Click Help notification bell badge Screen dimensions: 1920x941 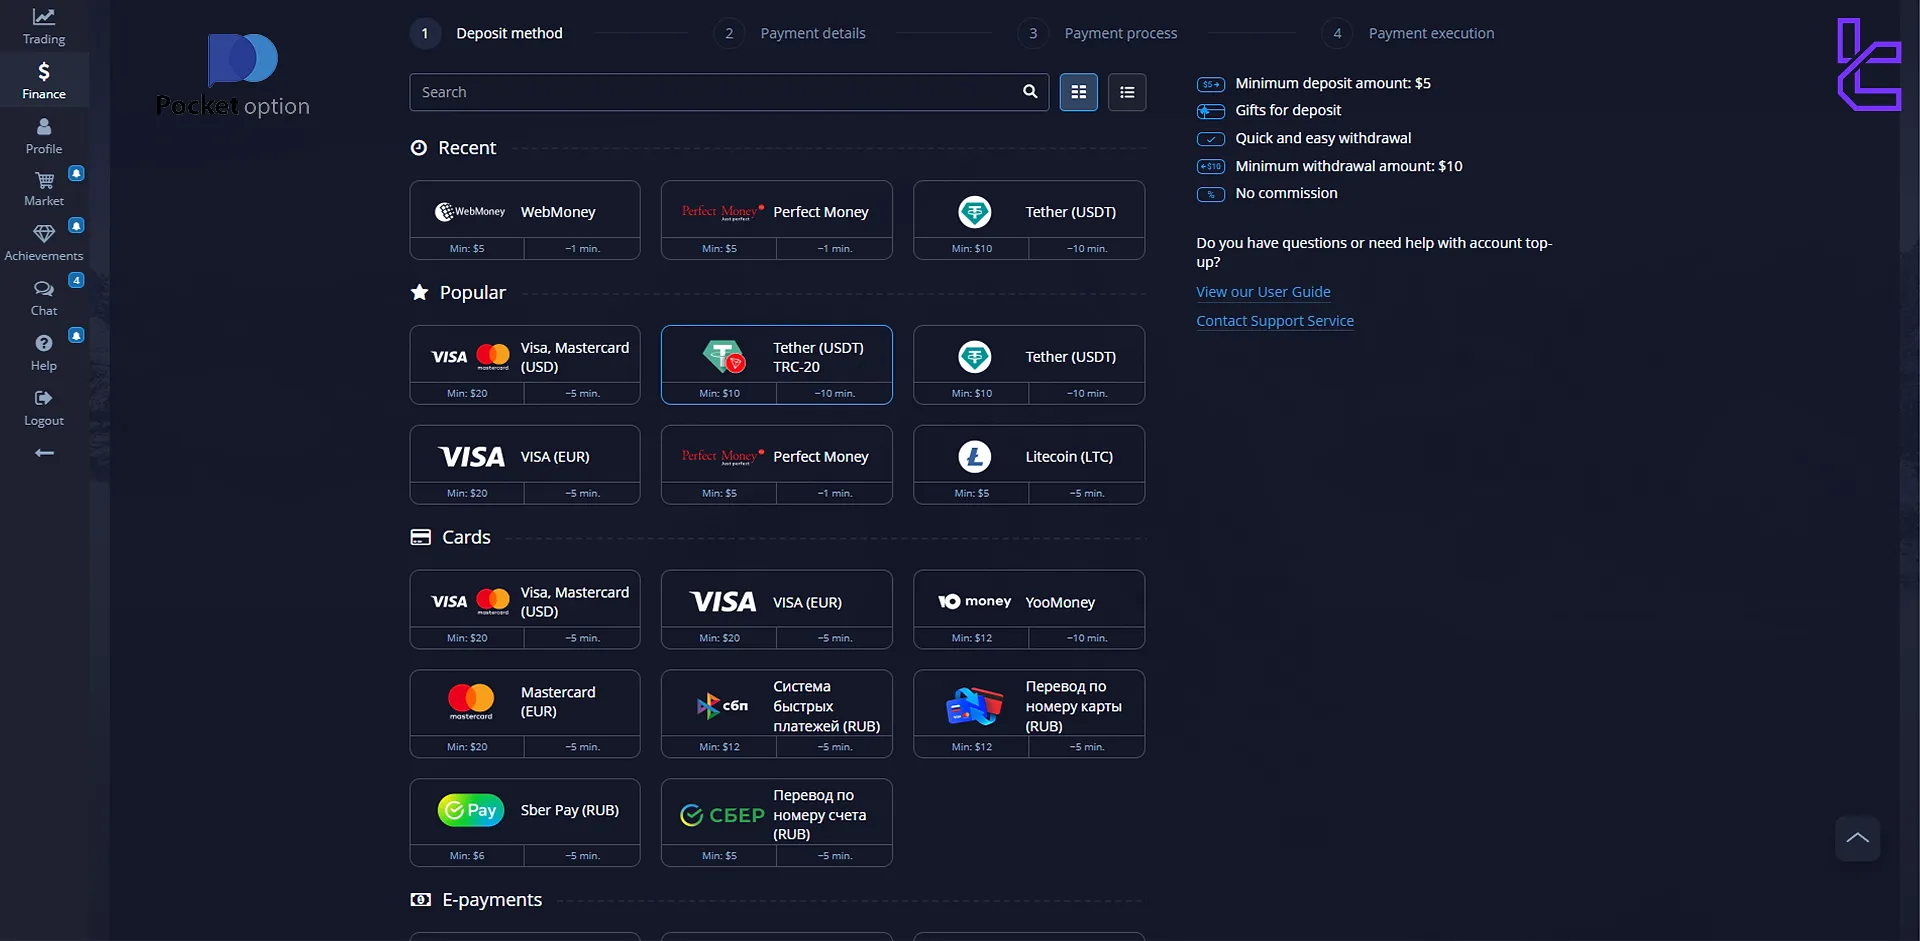[x=76, y=335]
